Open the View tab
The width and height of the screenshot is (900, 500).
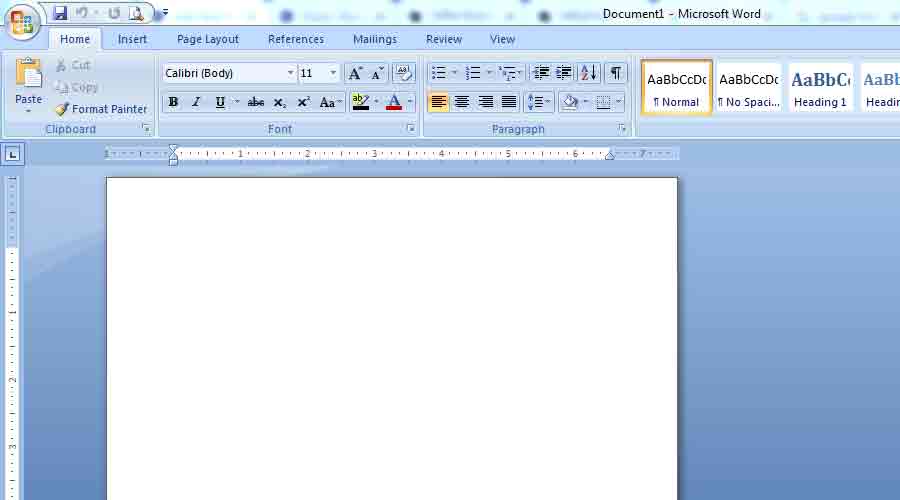[502, 39]
